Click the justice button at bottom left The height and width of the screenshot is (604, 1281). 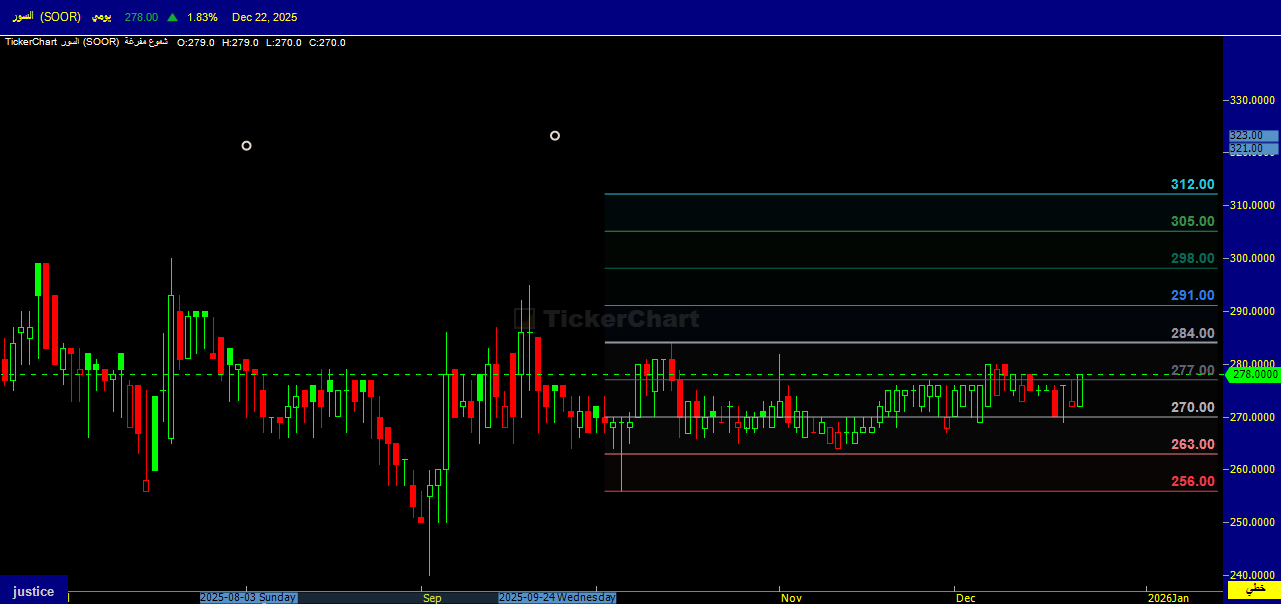coord(34,591)
